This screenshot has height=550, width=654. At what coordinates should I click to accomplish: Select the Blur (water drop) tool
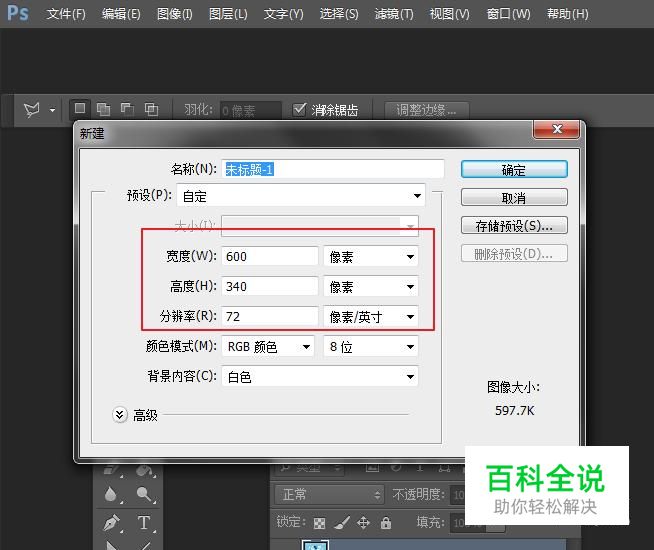click(x=111, y=495)
